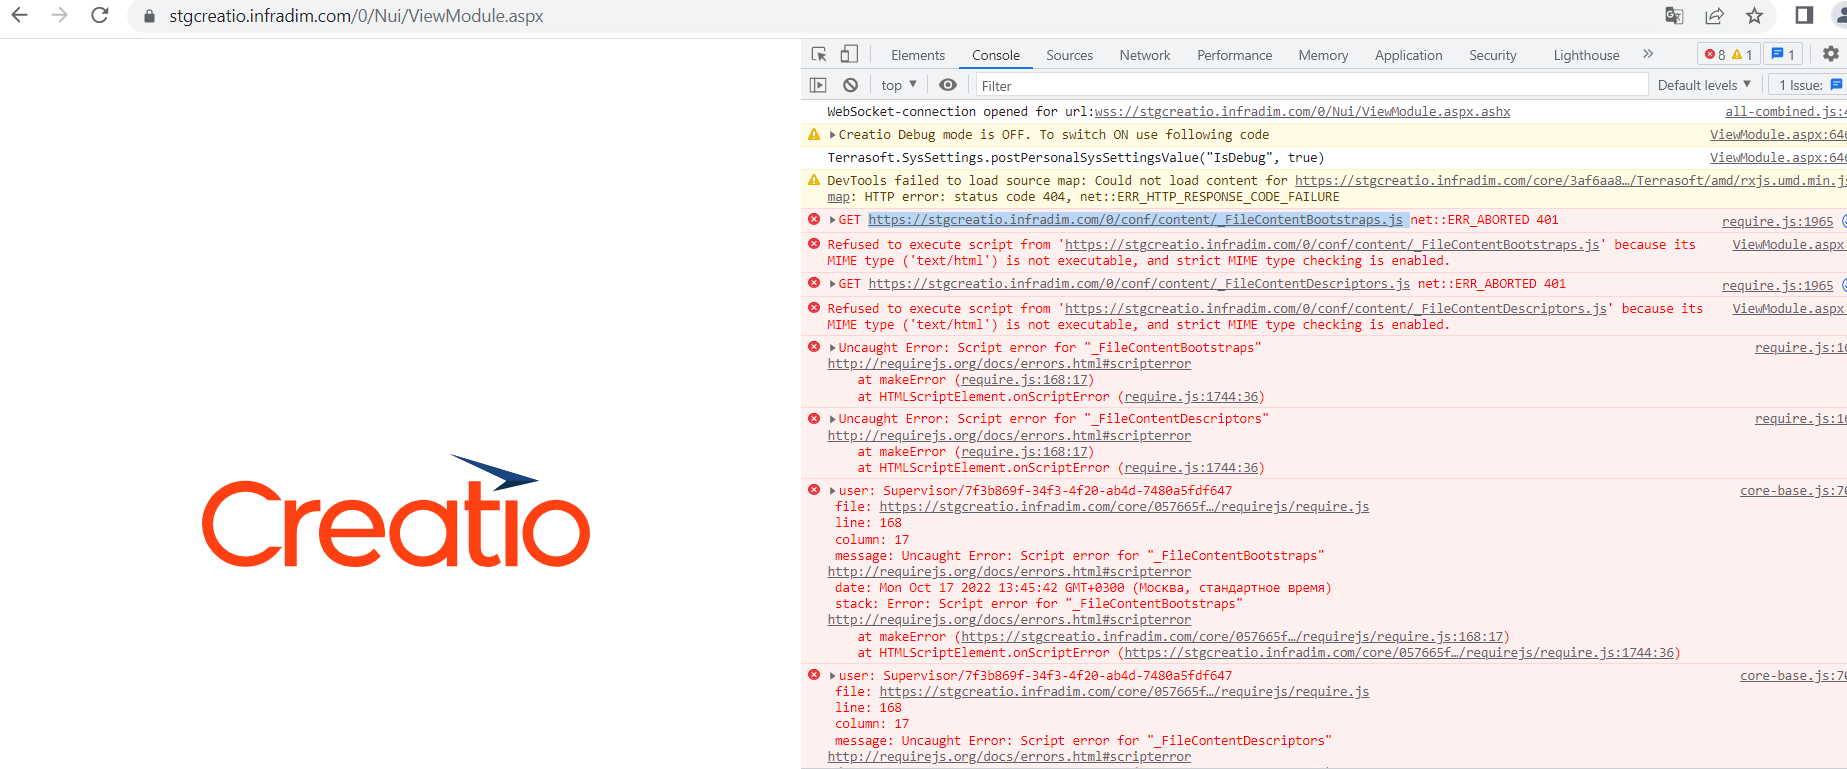Open require.js:1965 source on the _FileContentBootstraps GET row
Image resolution: width=1847 pixels, height=769 pixels.
(1777, 221)
